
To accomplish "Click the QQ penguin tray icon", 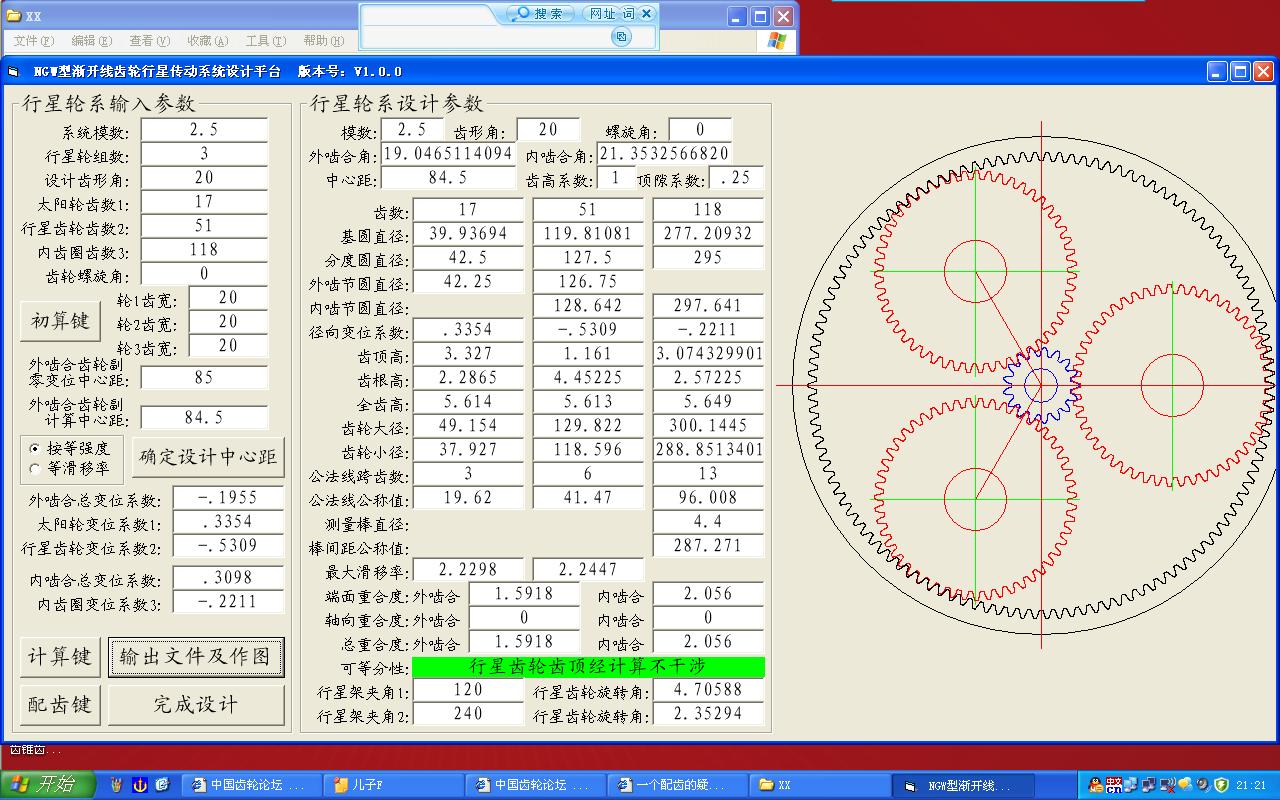I will (1096, 785).
